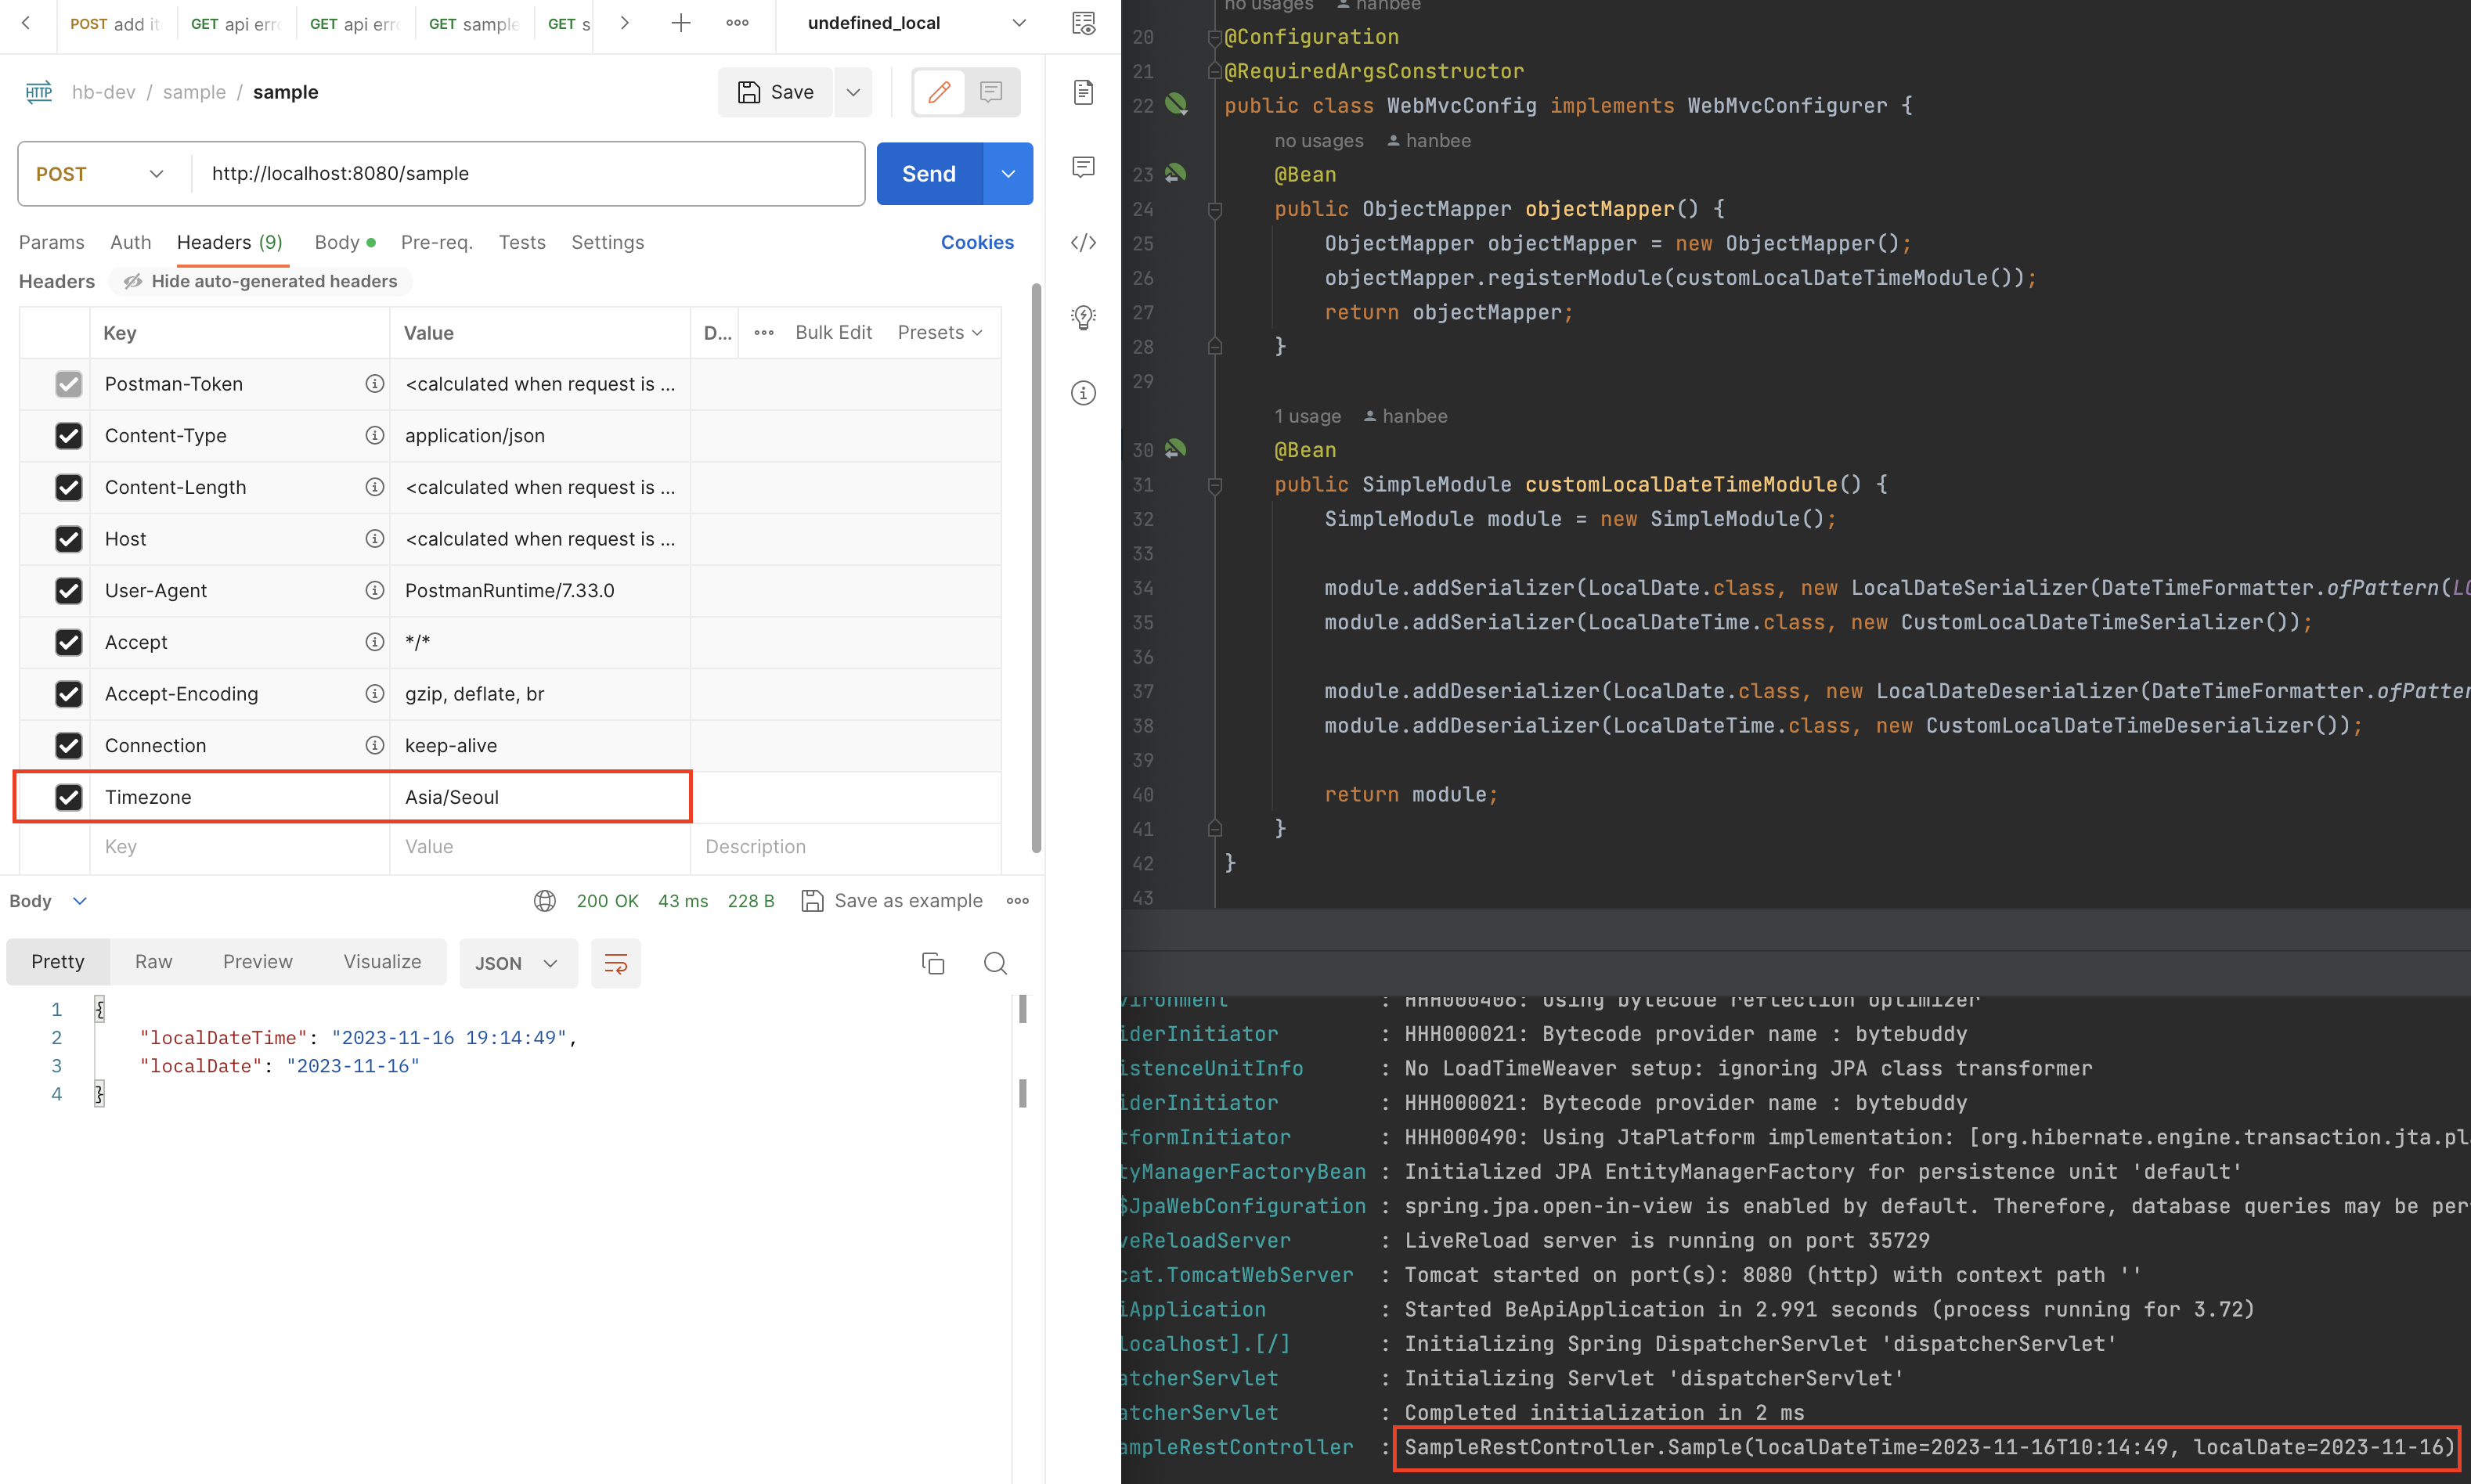Image resolution: width=2471 pixels, height=1484 pixels.
Task: Click the lightbulb related requests icon
Action: tap(1083, 318)
